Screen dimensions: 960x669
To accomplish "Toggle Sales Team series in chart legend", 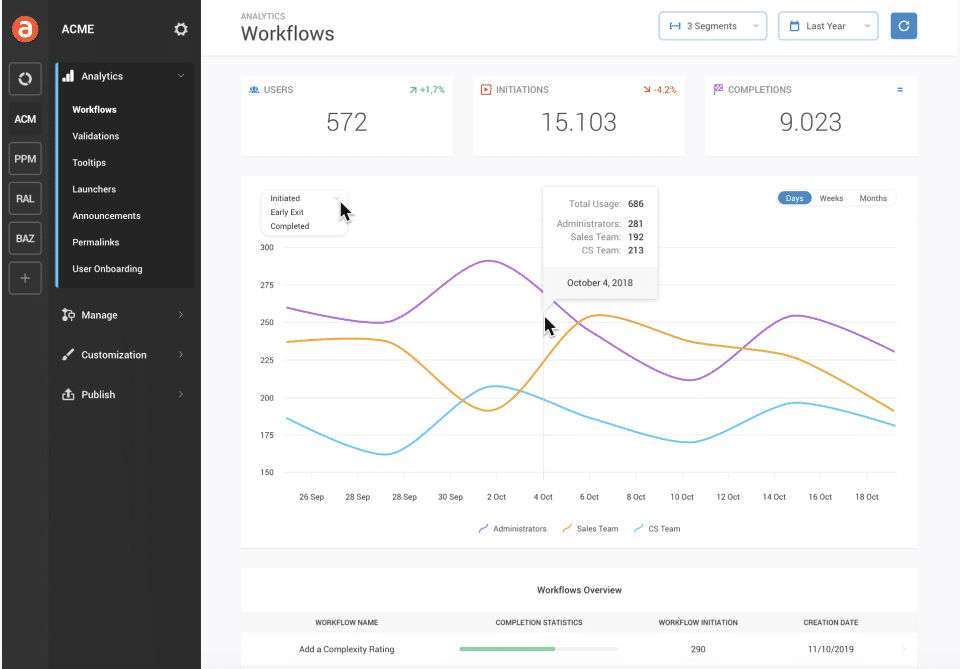I will (x=590, y=528).
